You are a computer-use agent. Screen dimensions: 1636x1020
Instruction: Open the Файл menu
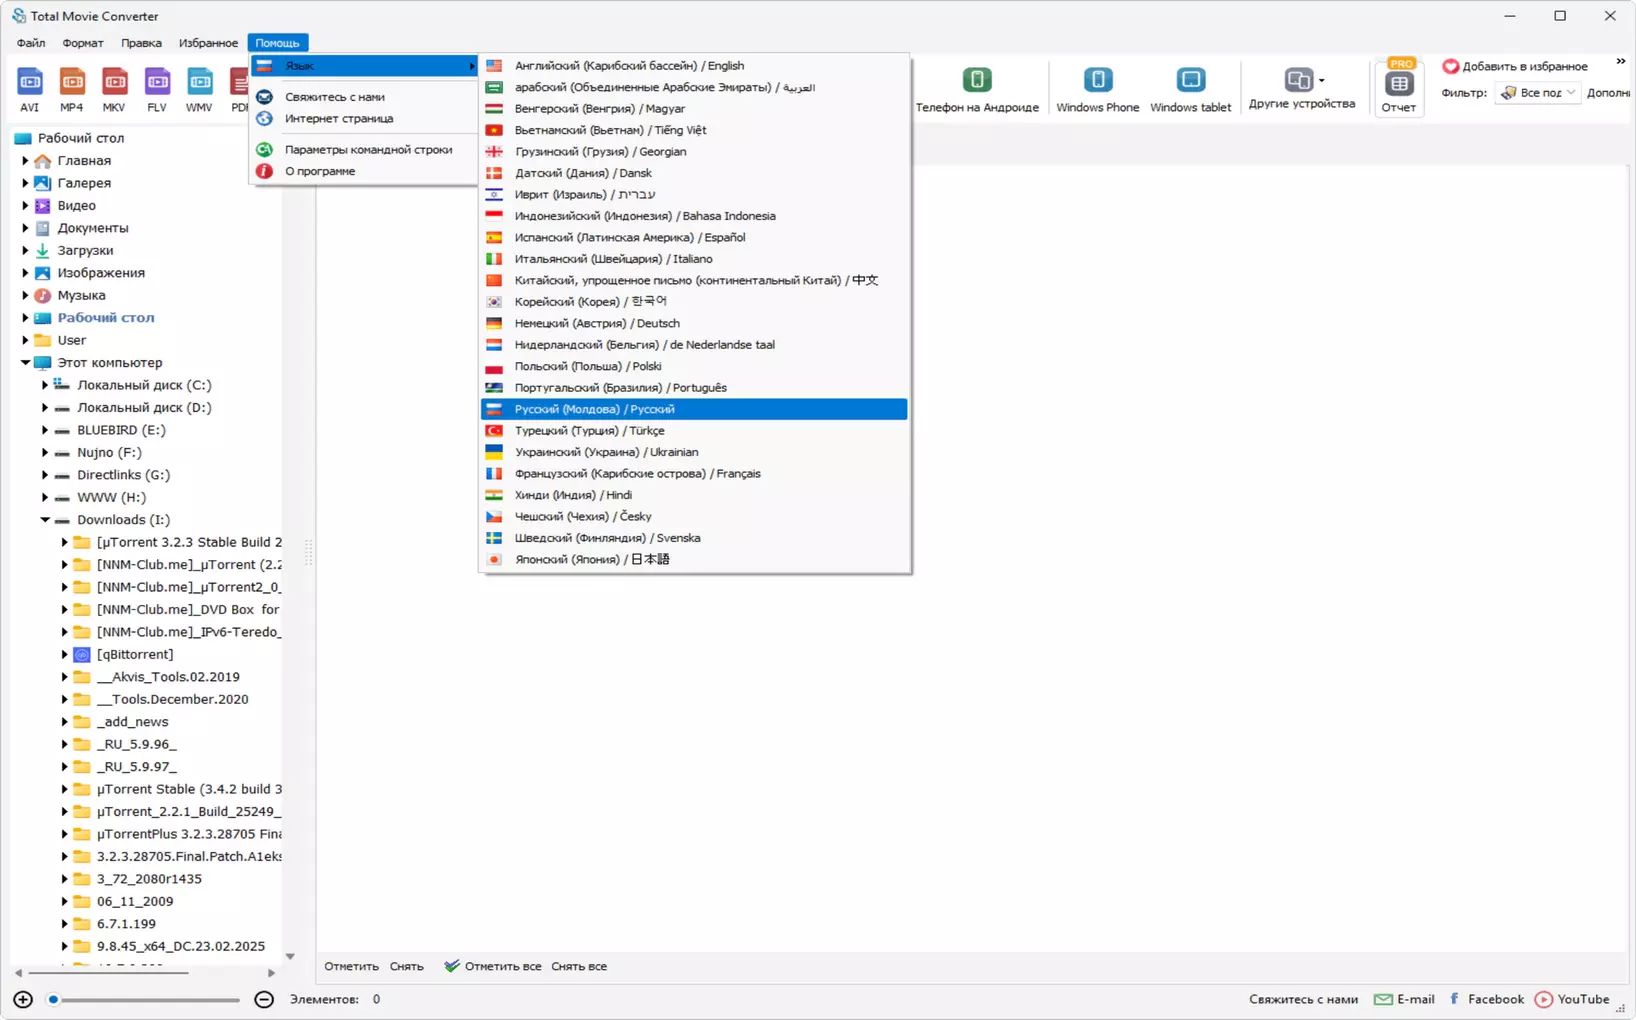point(31,43)
